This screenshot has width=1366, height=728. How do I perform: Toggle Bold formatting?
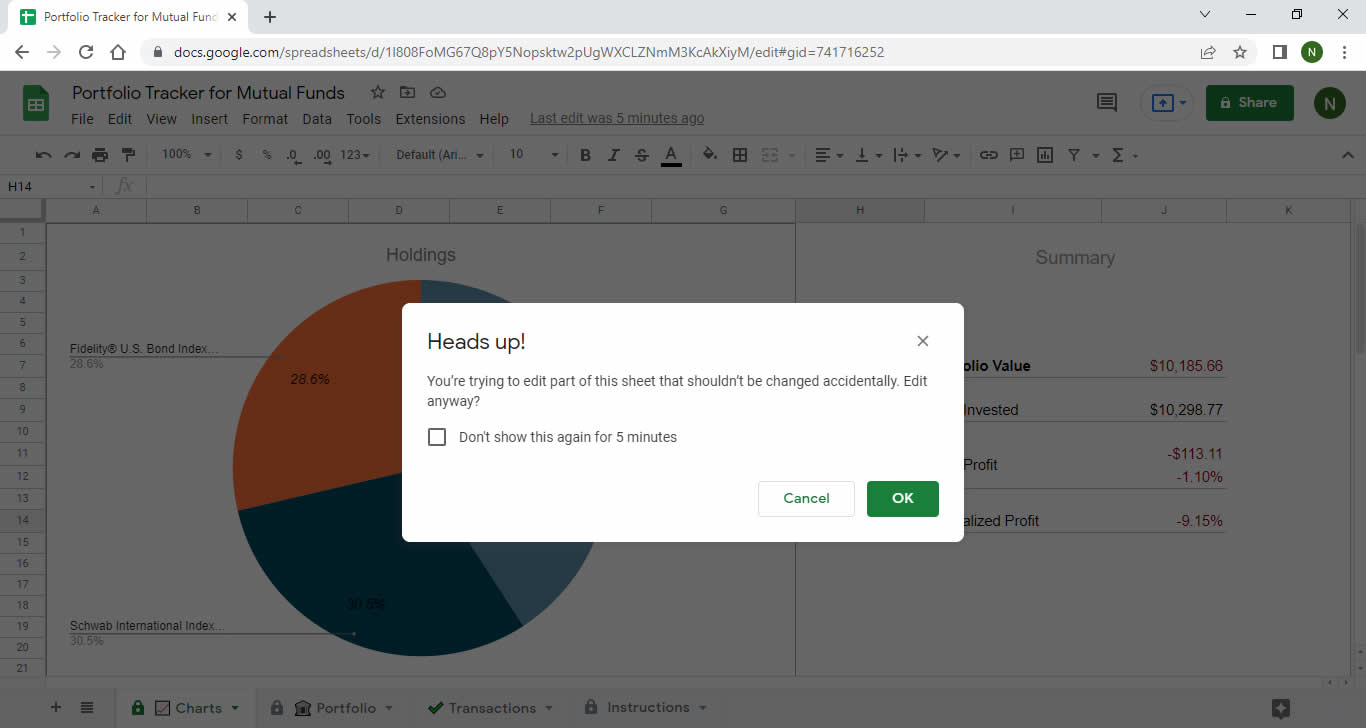(585, 155)
